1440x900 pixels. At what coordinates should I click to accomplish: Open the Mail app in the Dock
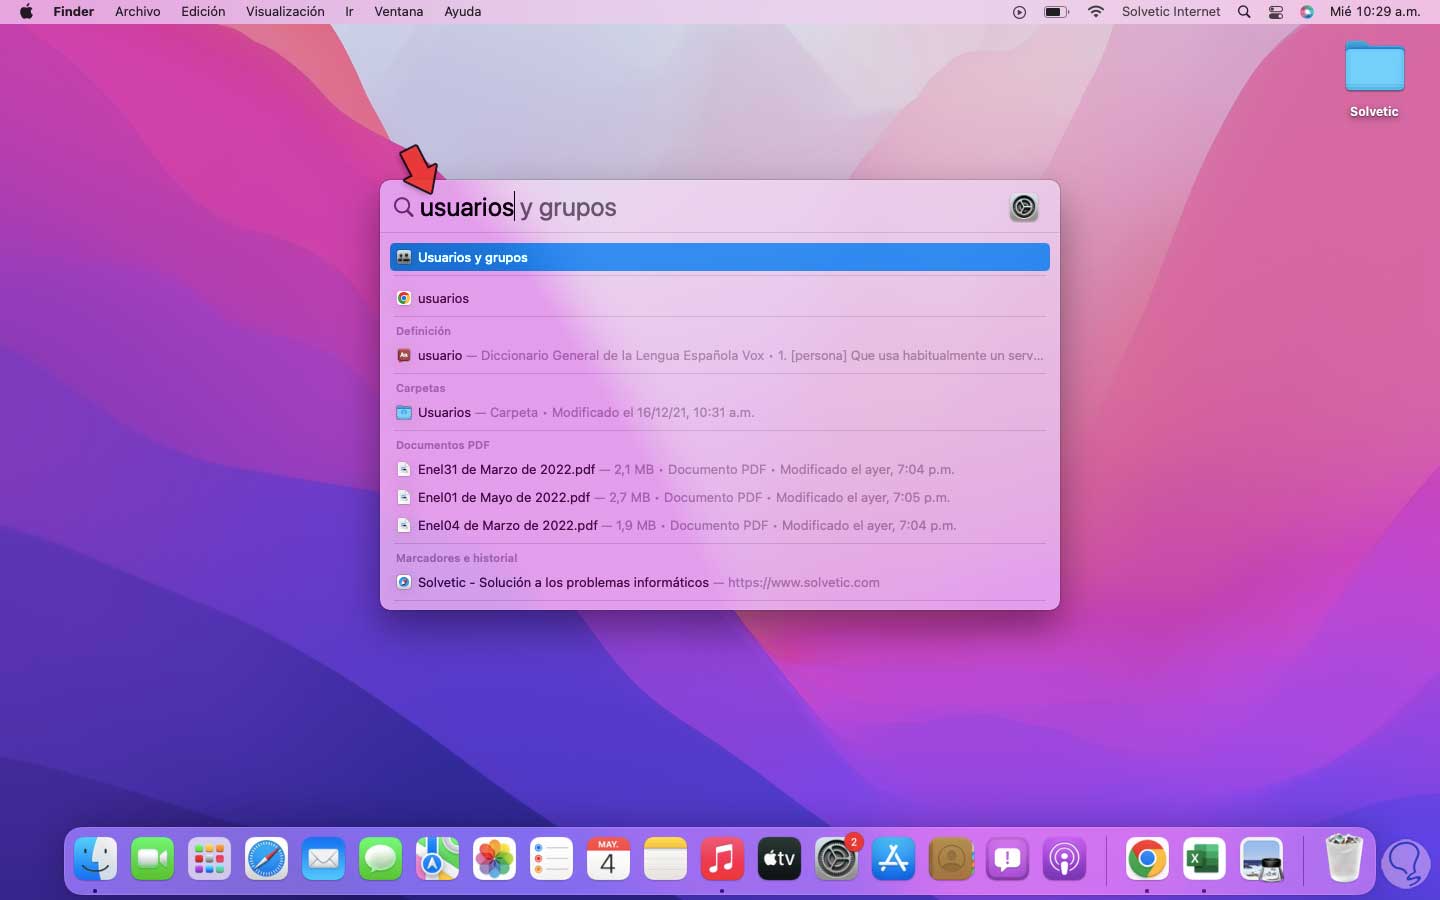tap(324, 858)
